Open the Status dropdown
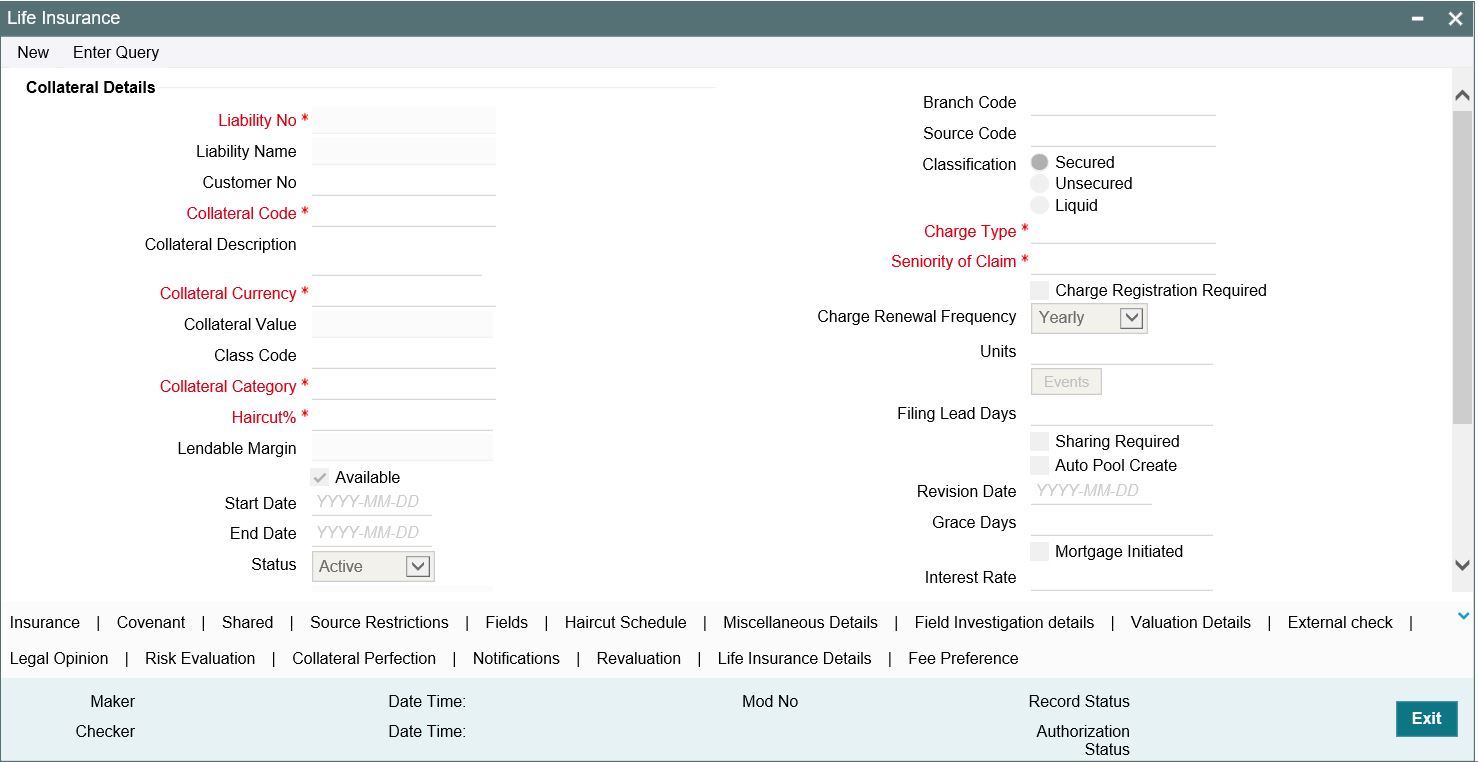This screenshot has width=1478, height=762. [373, 566]
